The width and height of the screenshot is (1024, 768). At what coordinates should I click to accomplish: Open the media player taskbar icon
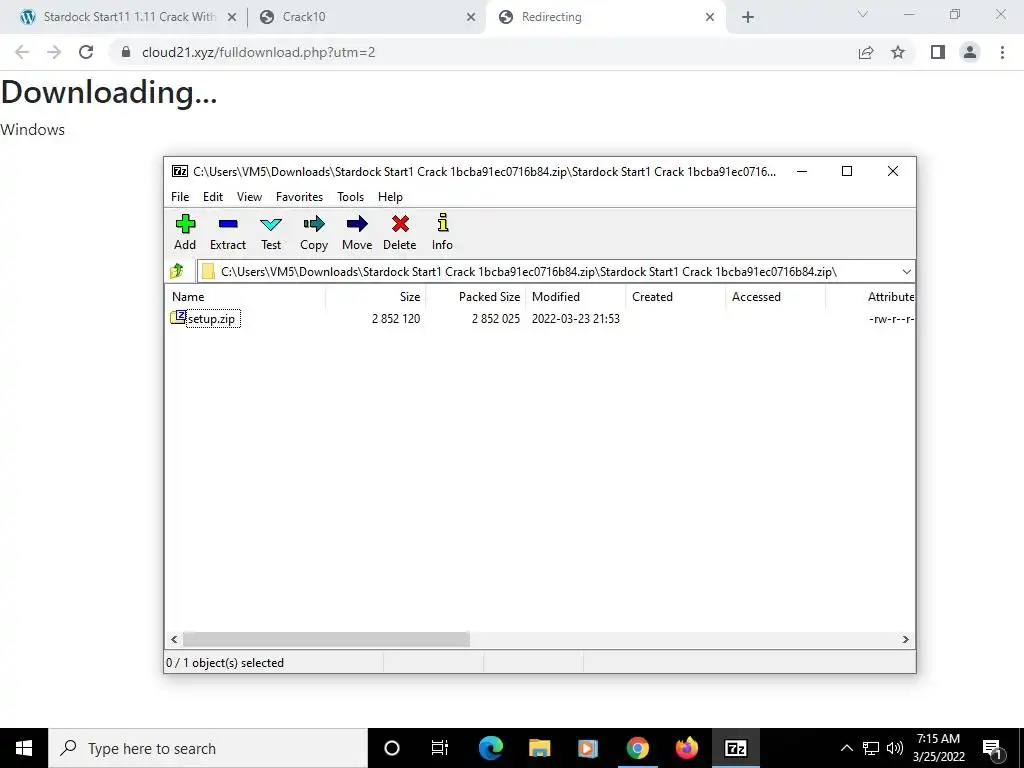click(588, 748)
